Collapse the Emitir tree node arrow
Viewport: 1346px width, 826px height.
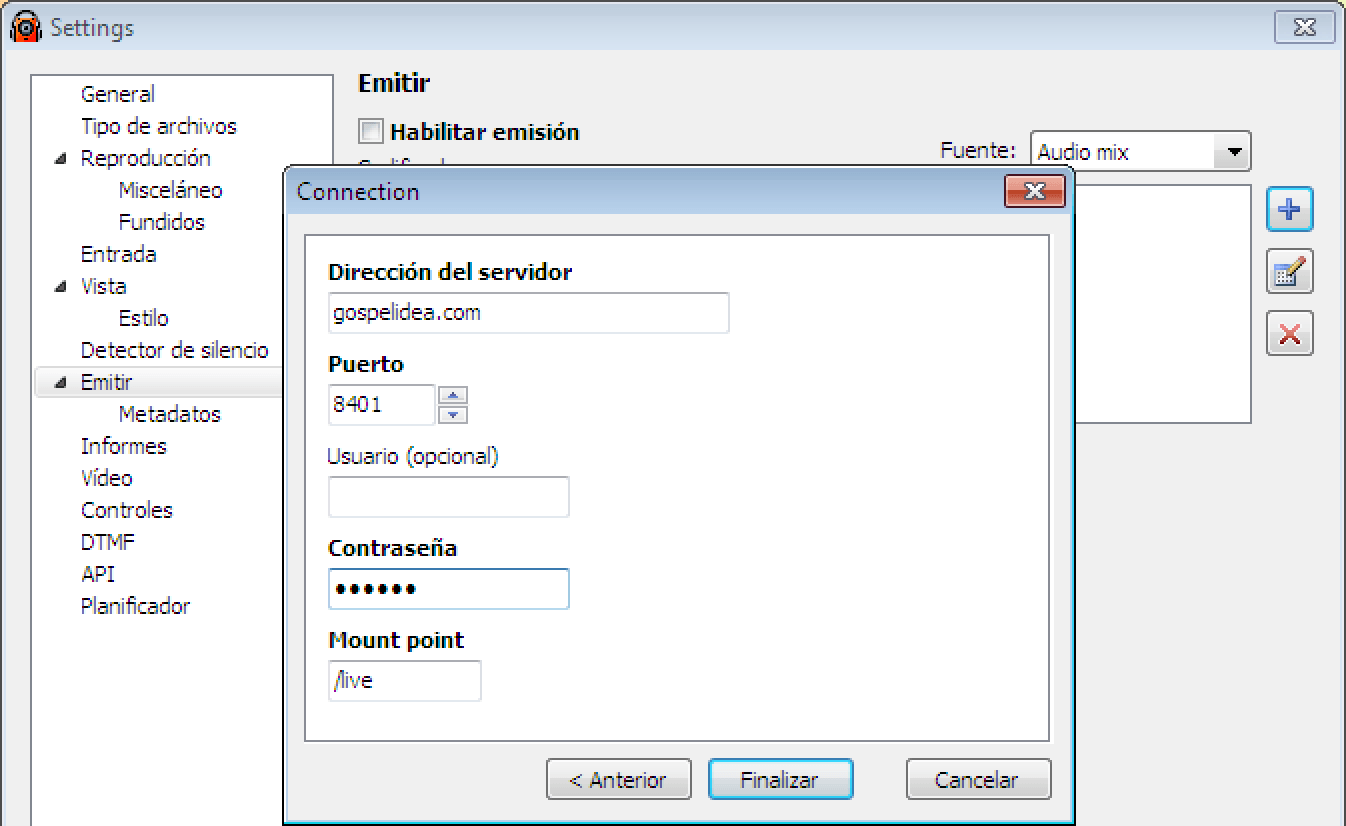(62, 383)
